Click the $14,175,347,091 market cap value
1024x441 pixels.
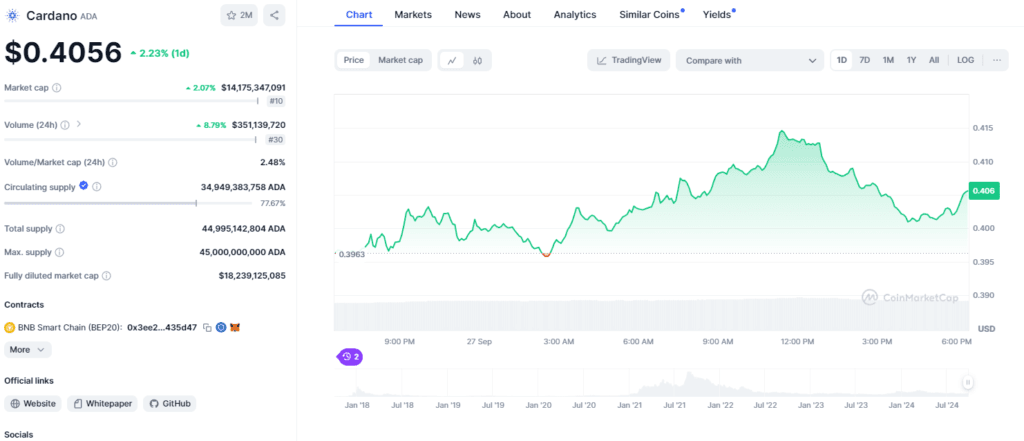pyautogui.click(x=253, y=87)
